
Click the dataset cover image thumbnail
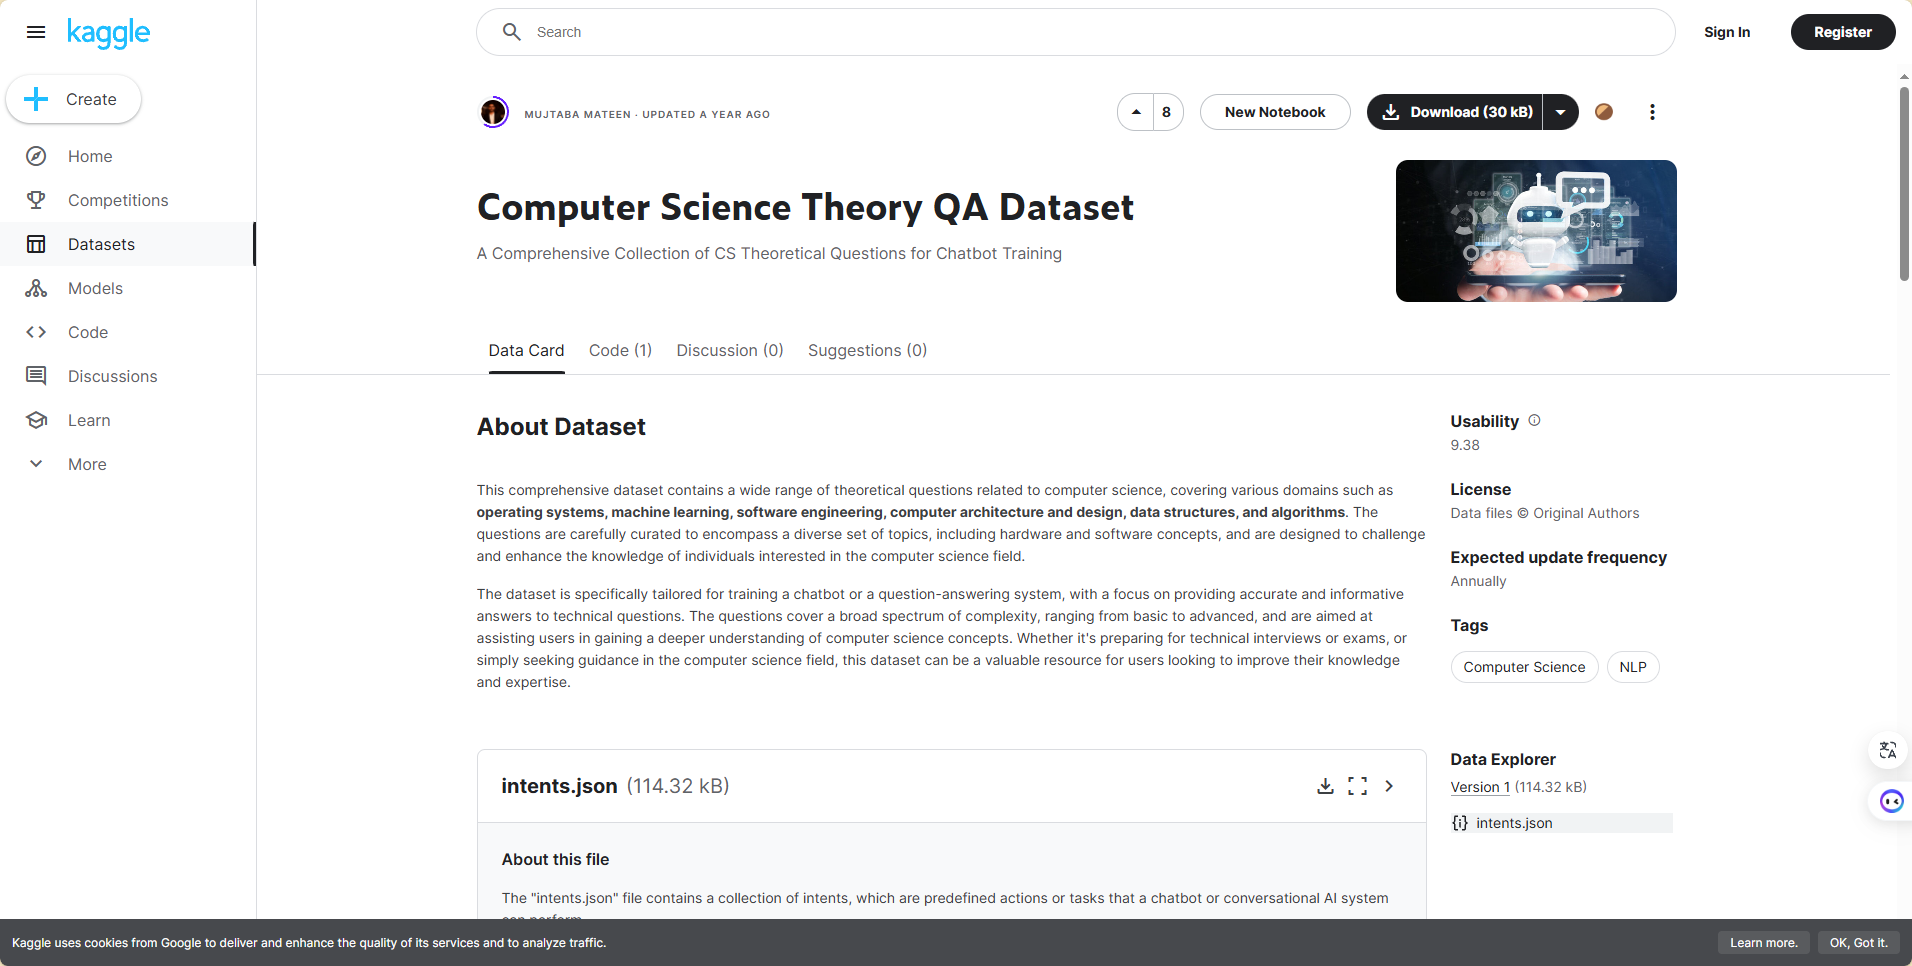[x=1536, y=231]
